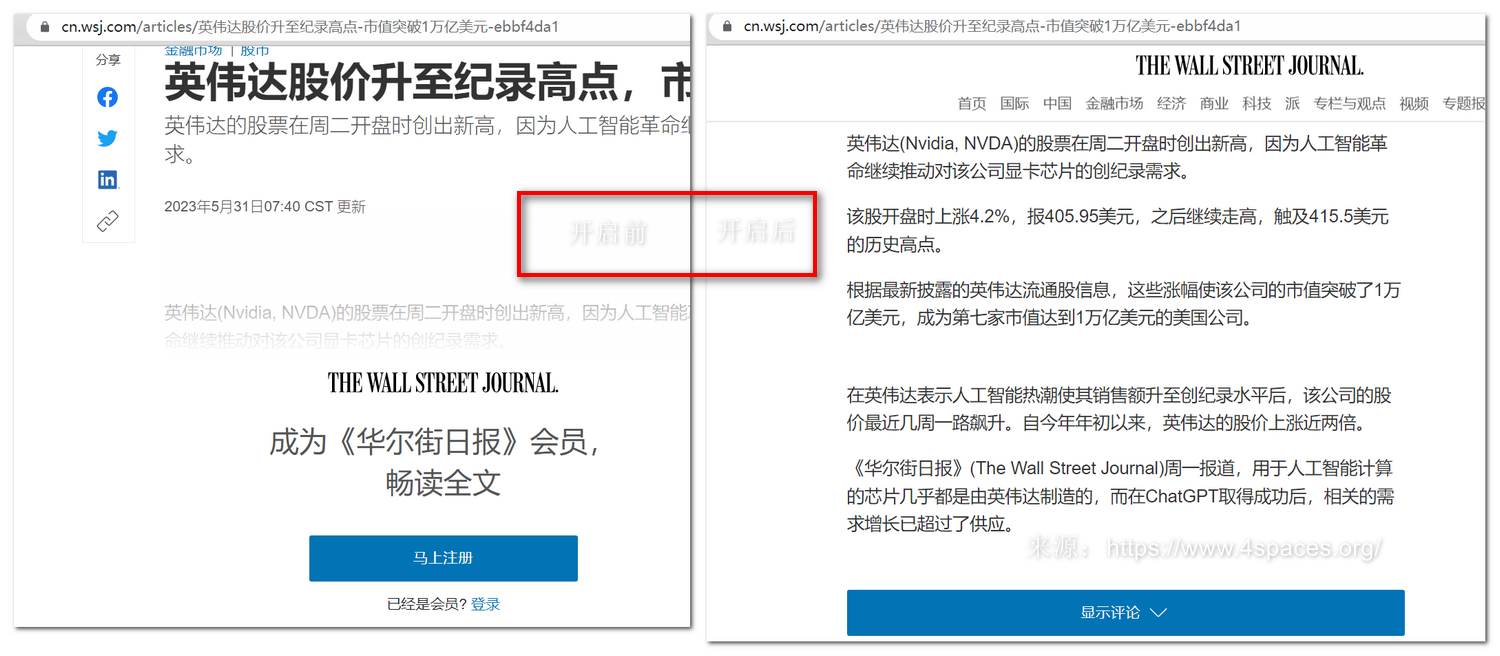Share the article on LinkedIn
The width and height of the screenshot is (1500, 656).
pyautogui.click(x=107, y=180)
